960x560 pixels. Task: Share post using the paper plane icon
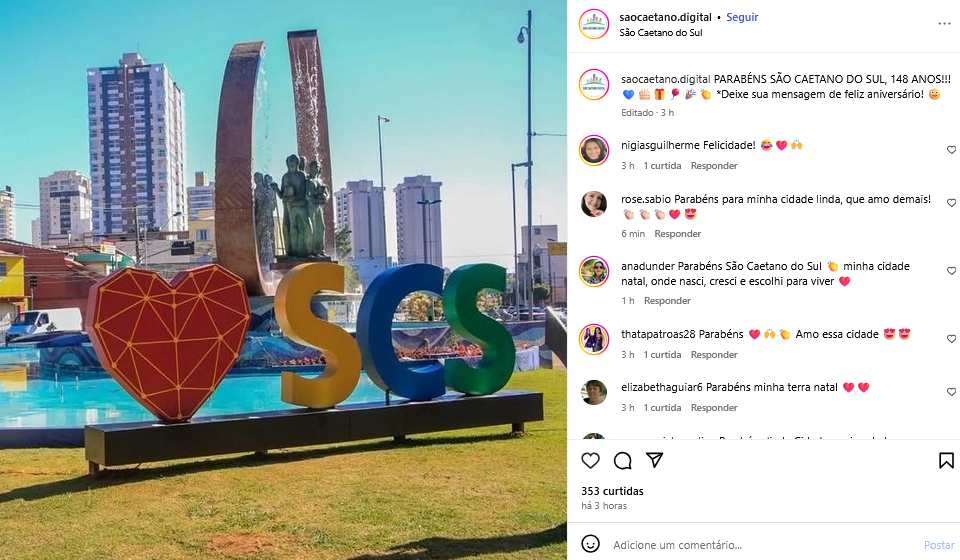[x=654, y=460]
